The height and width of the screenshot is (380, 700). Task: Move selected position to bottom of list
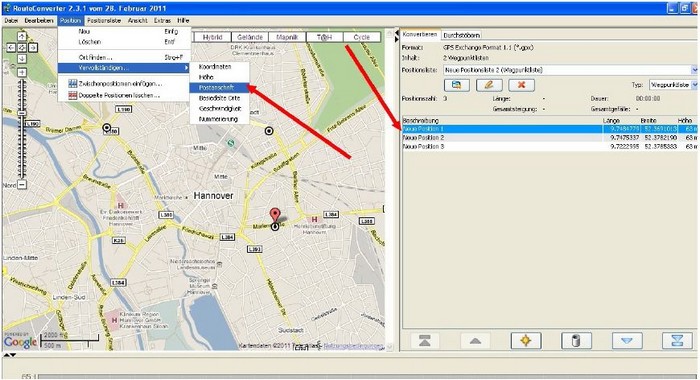click(x=677, y=341)
